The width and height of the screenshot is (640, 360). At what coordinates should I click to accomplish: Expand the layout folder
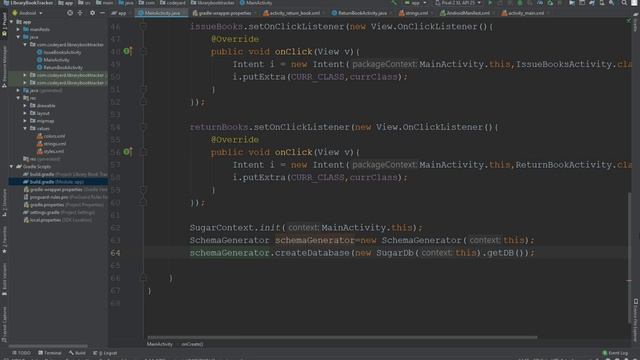click(25, 113)
